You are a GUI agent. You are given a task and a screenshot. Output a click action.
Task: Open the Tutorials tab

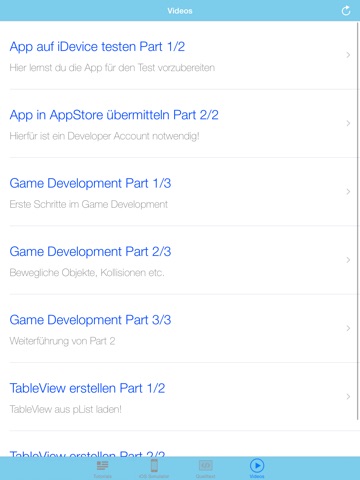pyautogui.click(x=102, y=469)
